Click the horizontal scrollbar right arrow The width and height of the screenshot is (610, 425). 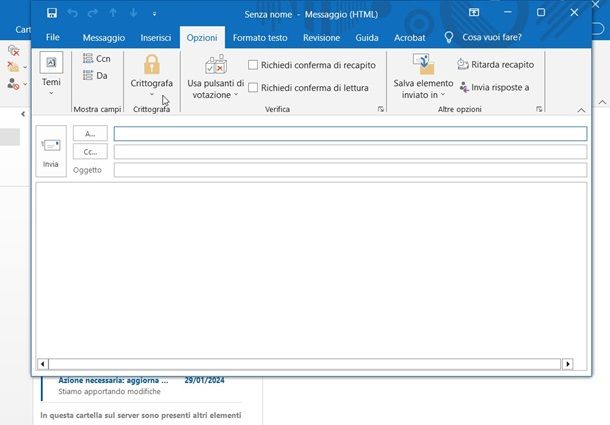568,364
